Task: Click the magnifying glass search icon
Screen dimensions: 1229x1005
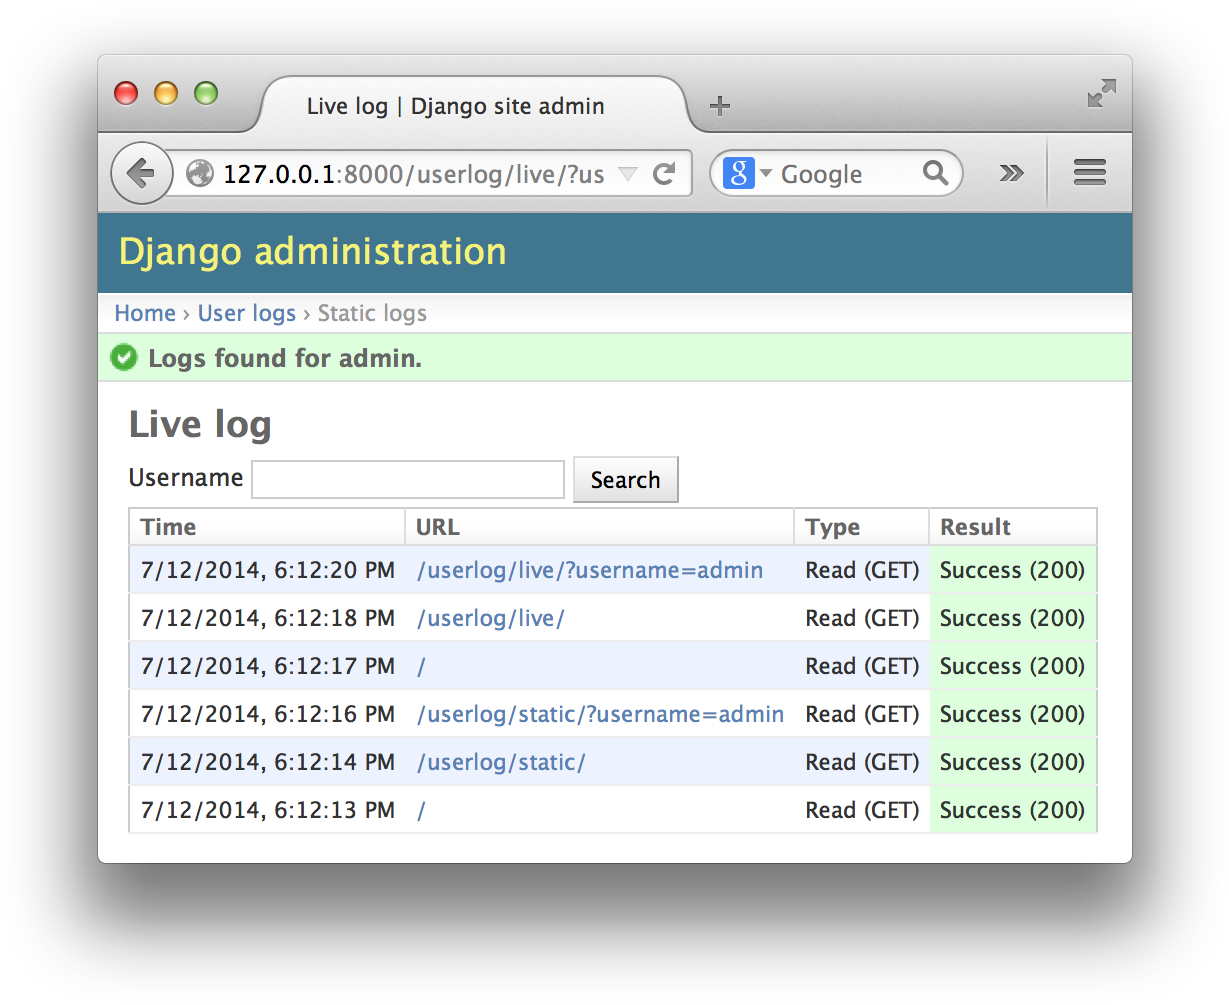Action: coord(935,173)
